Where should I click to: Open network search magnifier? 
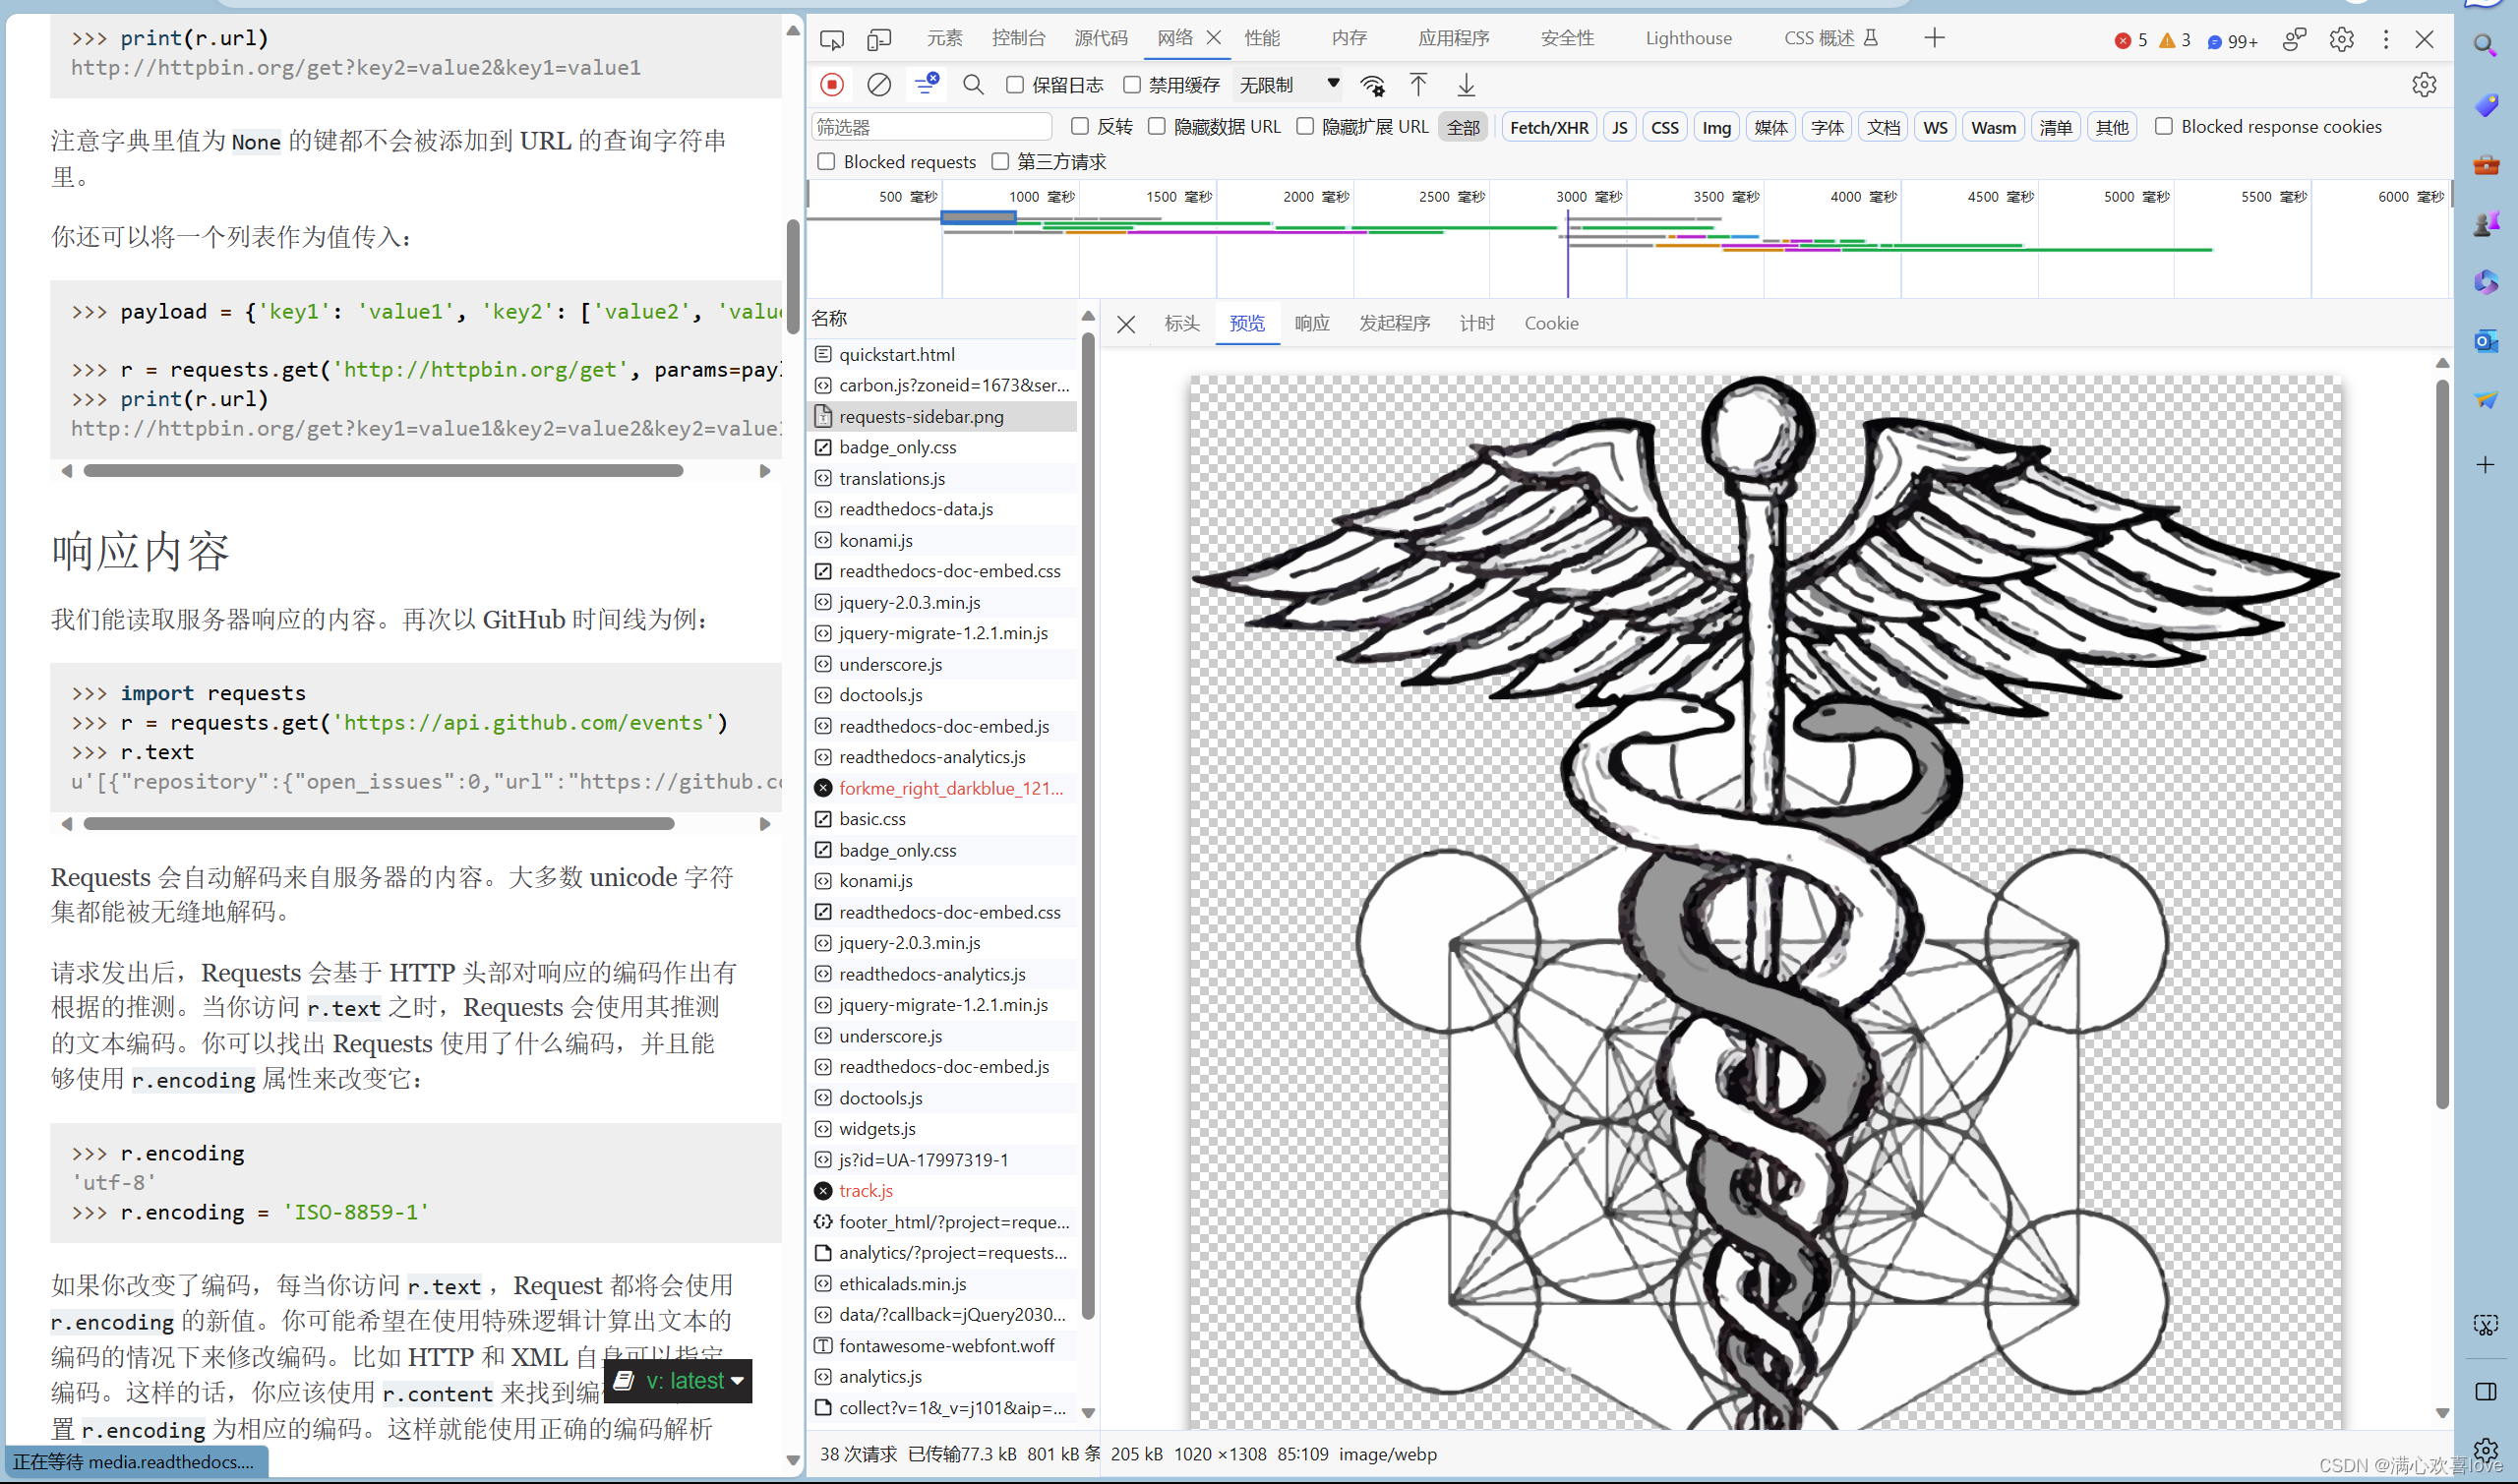tap(972, 85)
